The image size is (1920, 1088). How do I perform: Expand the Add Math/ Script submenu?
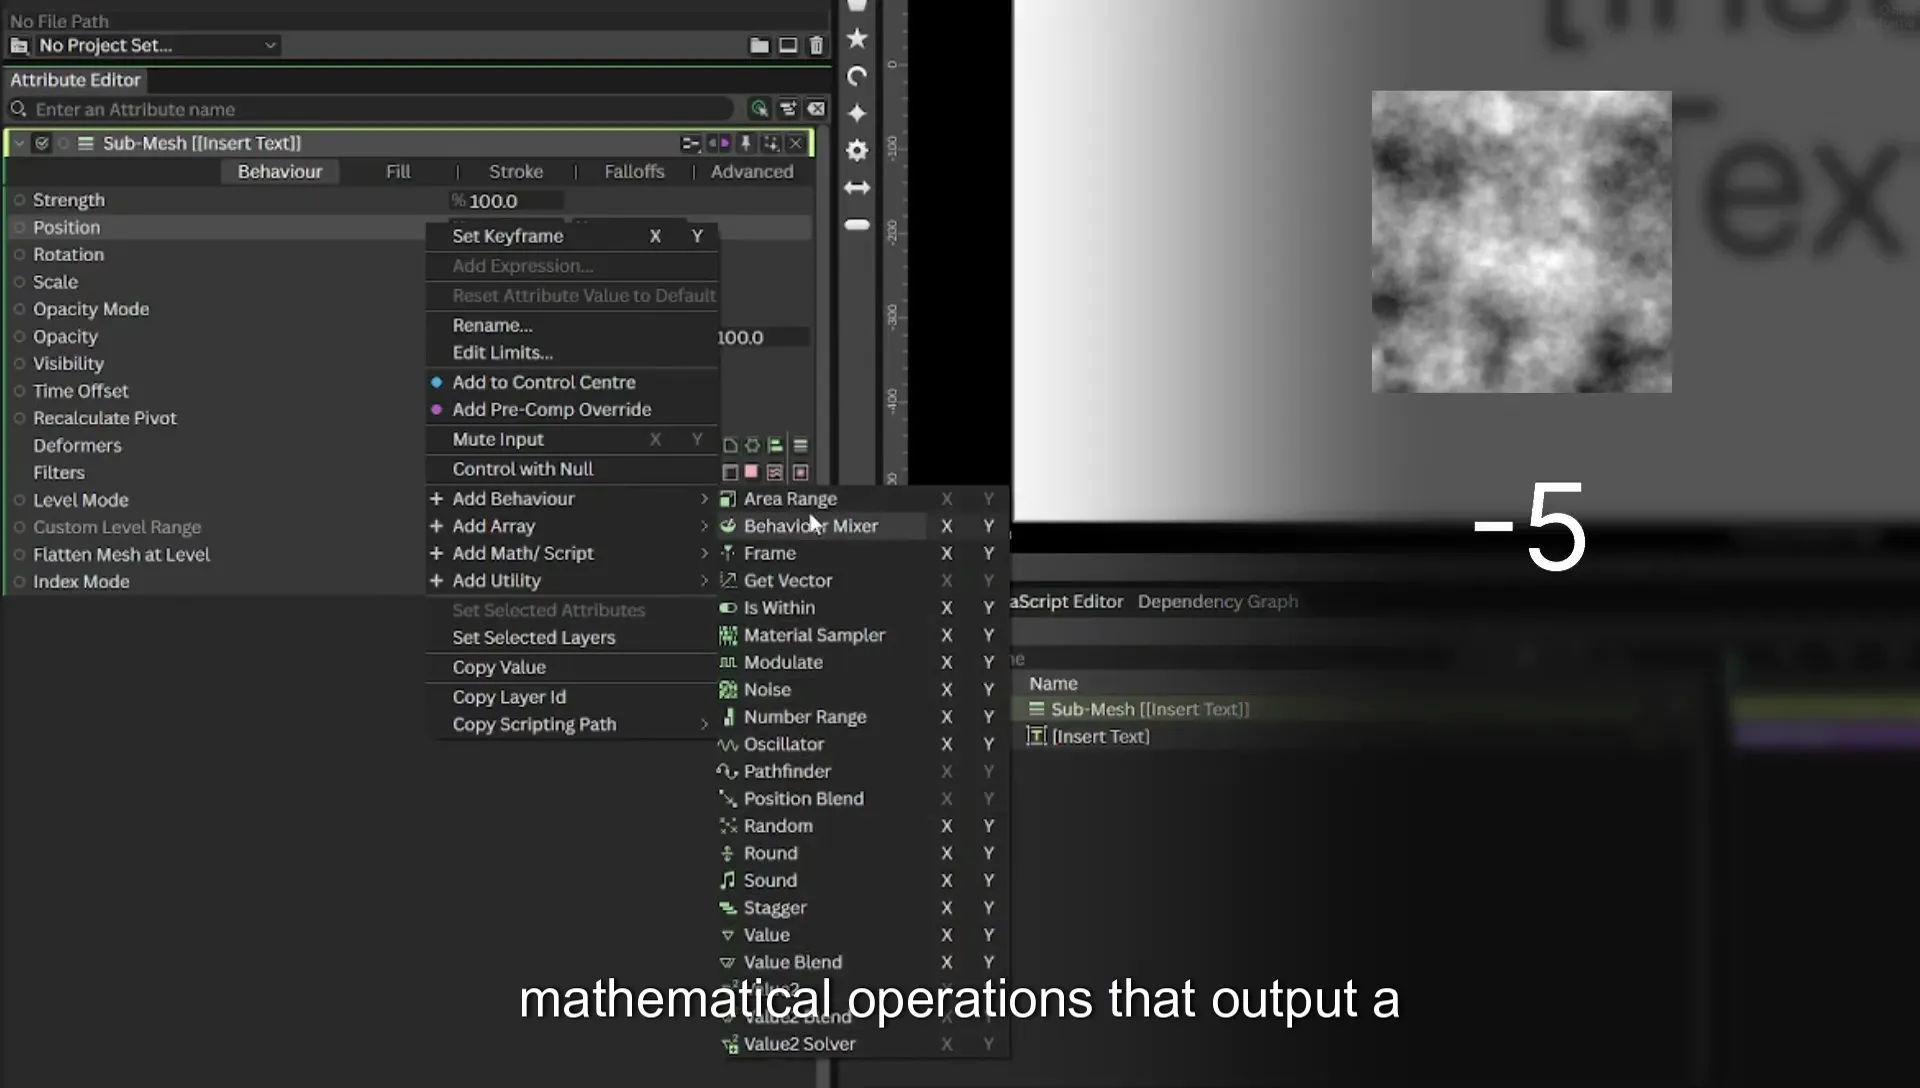(572, 553)
